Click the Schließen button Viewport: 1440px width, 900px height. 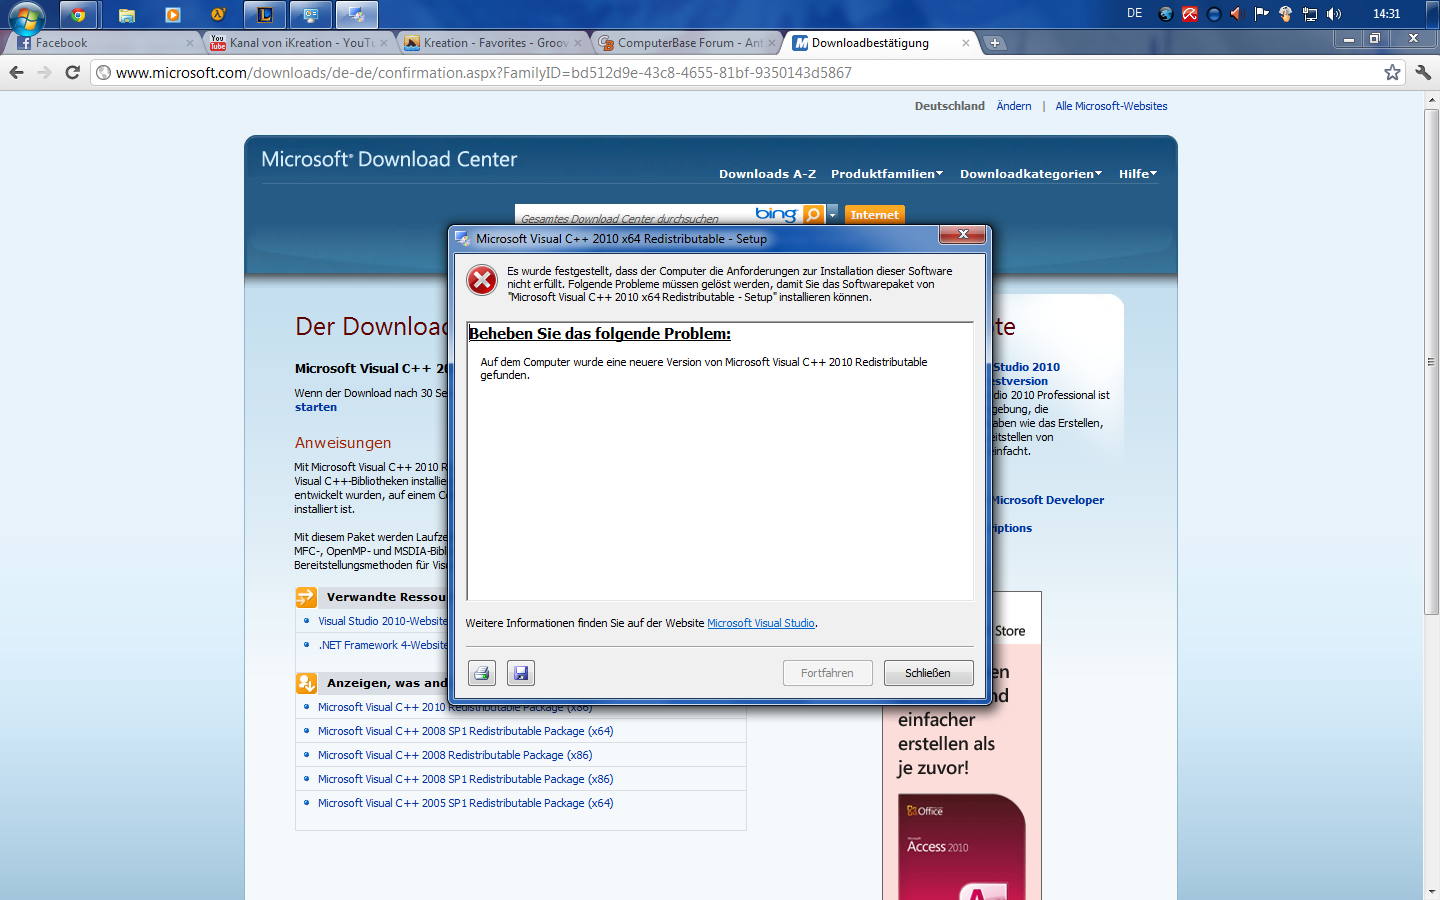pos(928,673)
